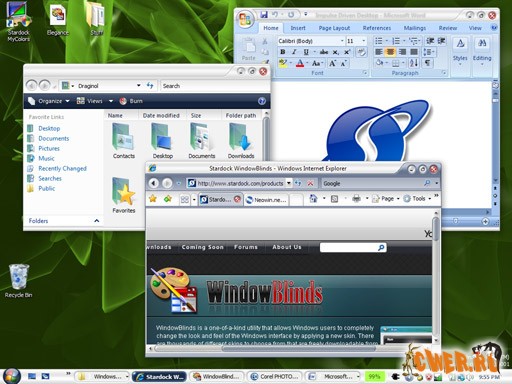
Task: Click the font color red A swatch
Action: [x=300, y=63]
